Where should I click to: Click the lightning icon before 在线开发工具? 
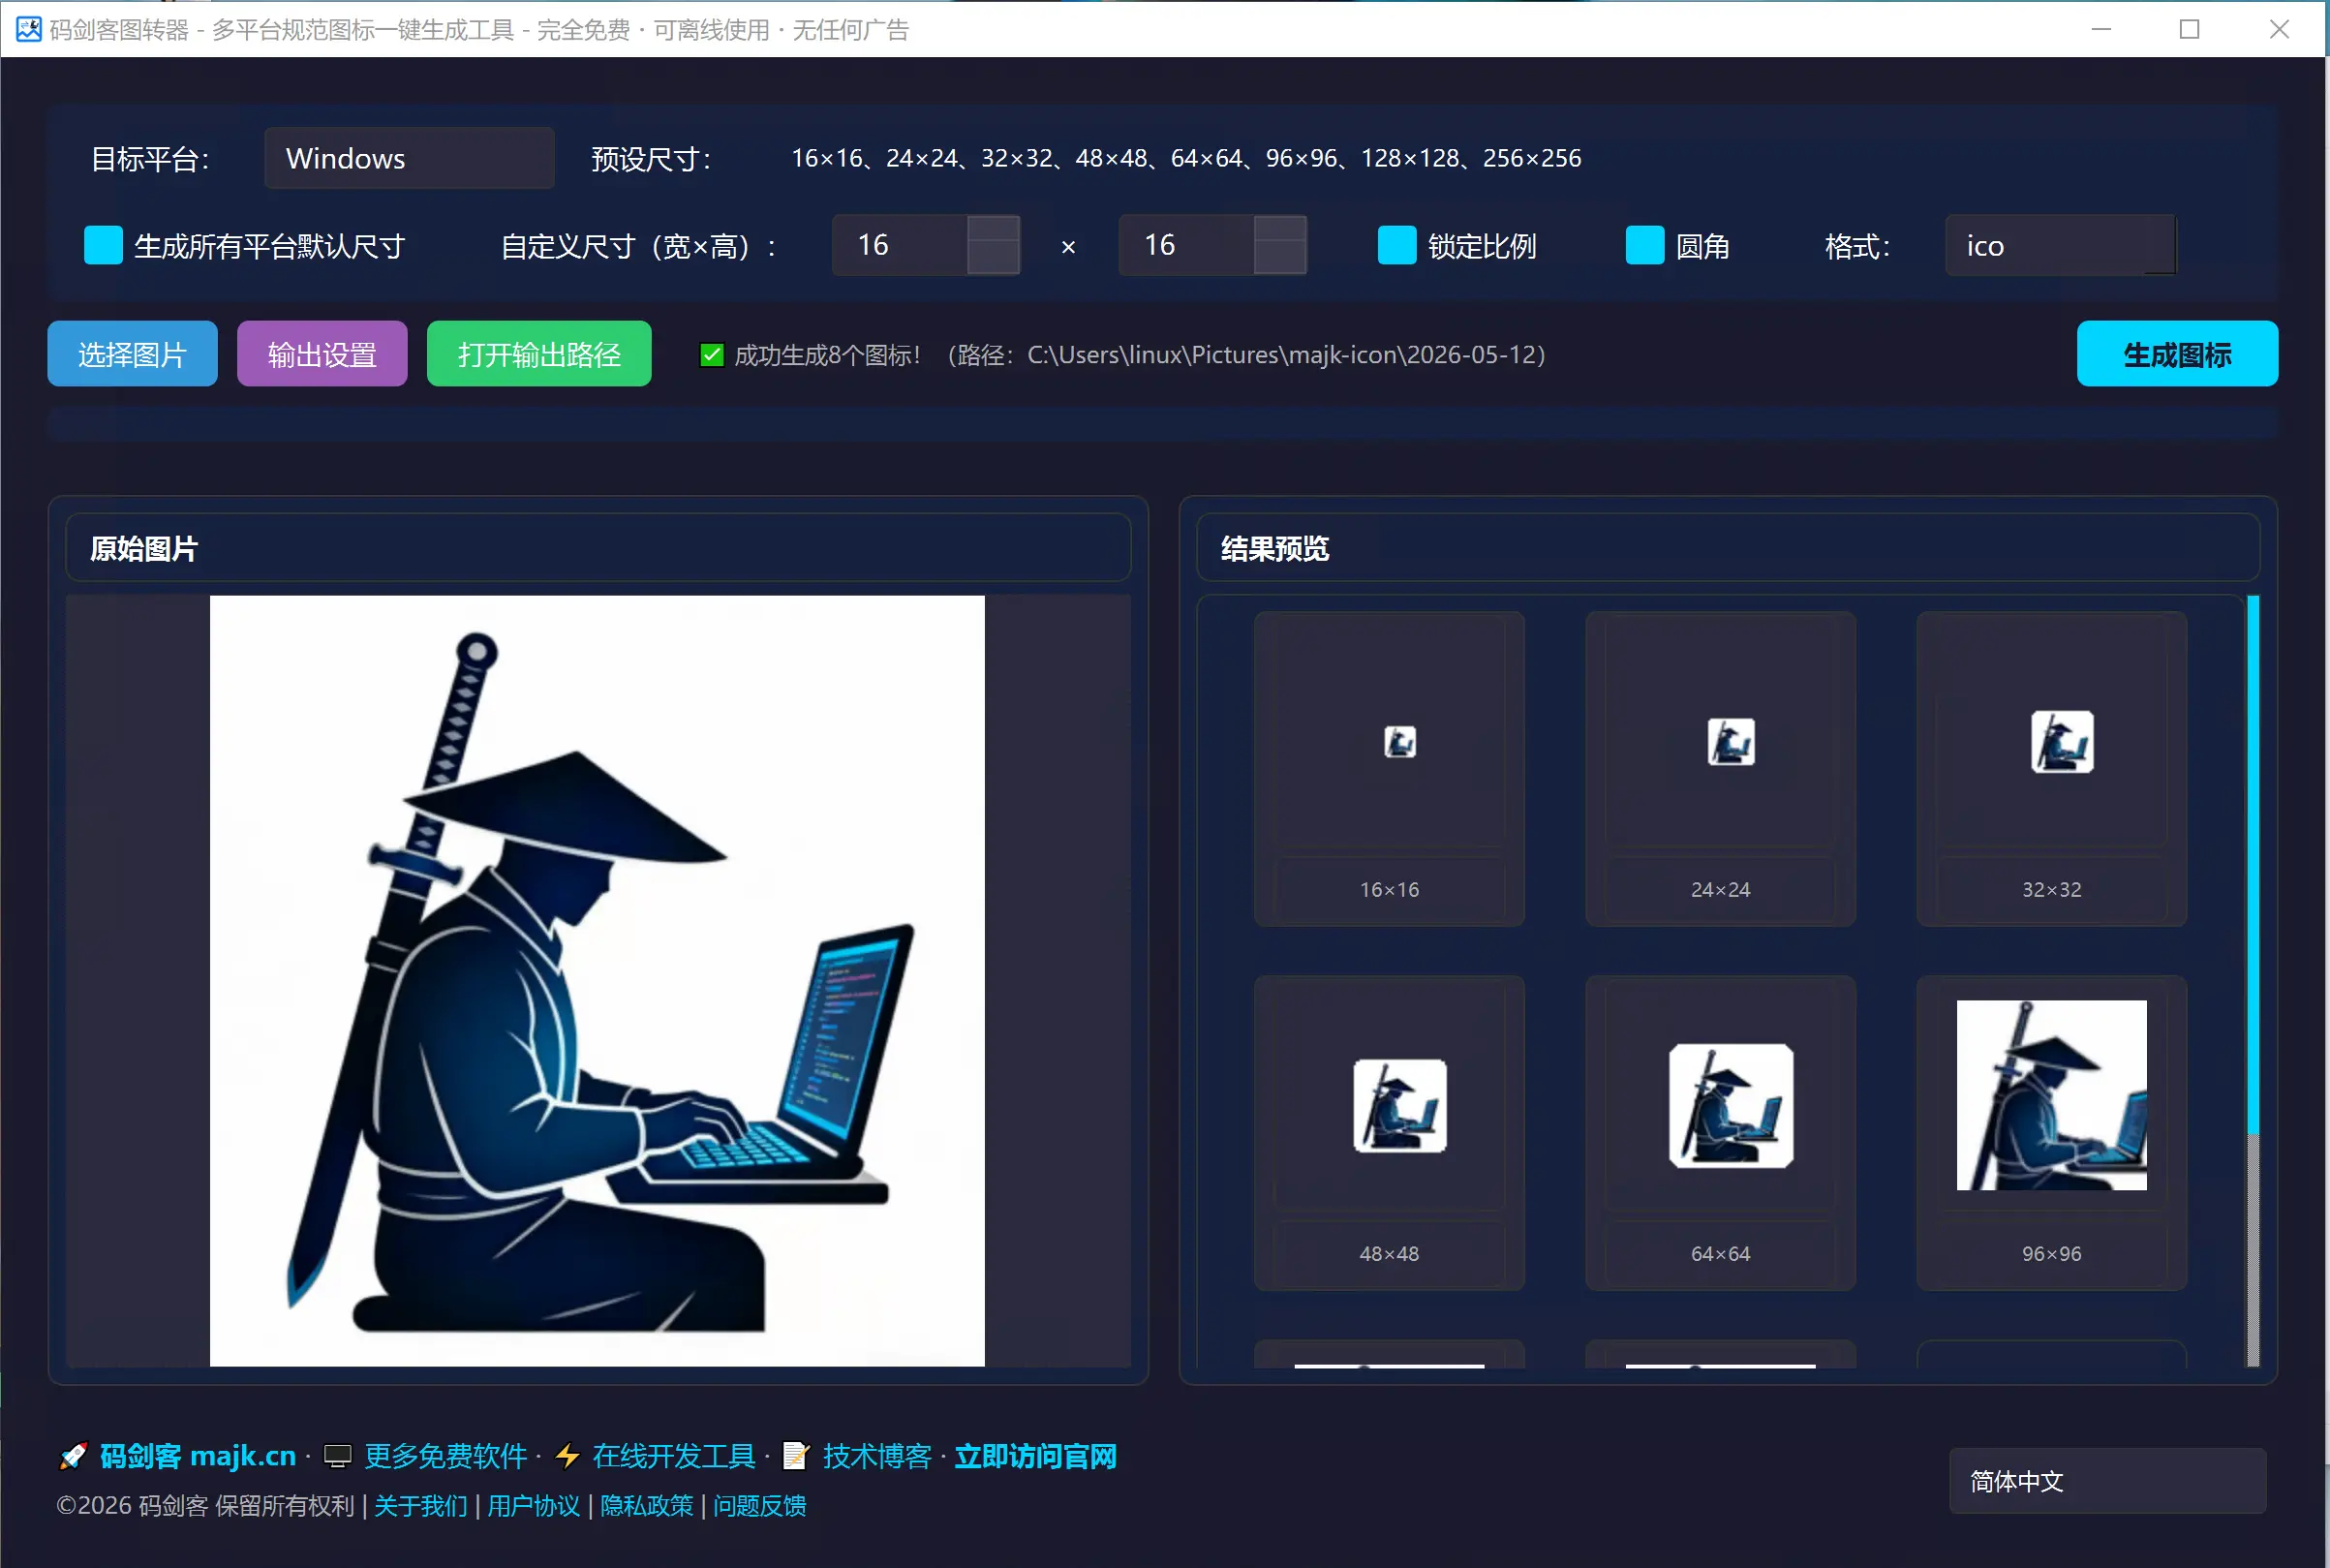click(567, 1456)
